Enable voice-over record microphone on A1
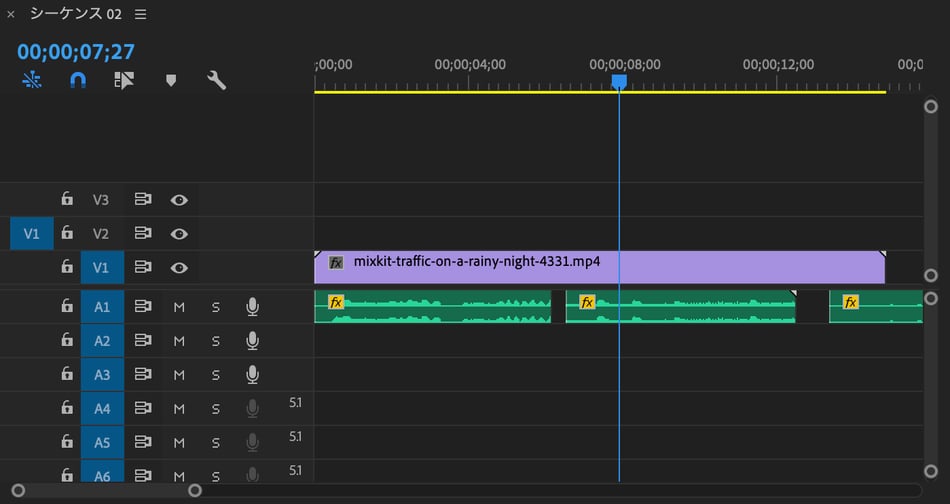The width and height of the screenshot is (950, 504). (252, 306)
